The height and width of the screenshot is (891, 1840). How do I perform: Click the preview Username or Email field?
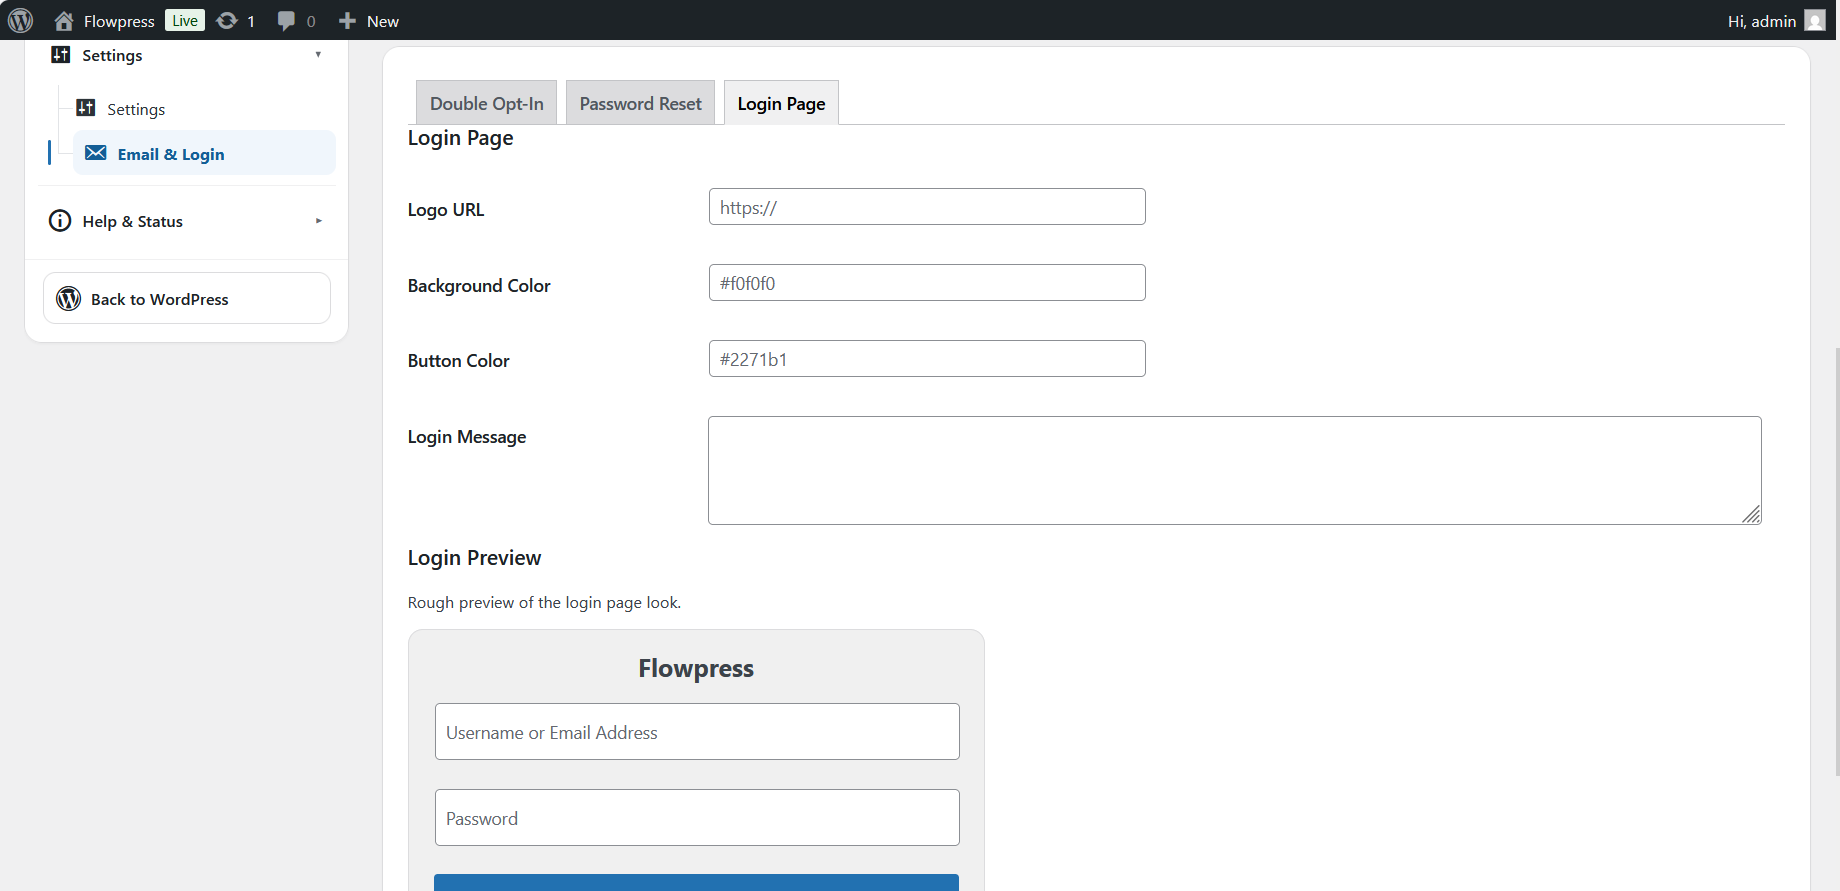coord(697,732)
